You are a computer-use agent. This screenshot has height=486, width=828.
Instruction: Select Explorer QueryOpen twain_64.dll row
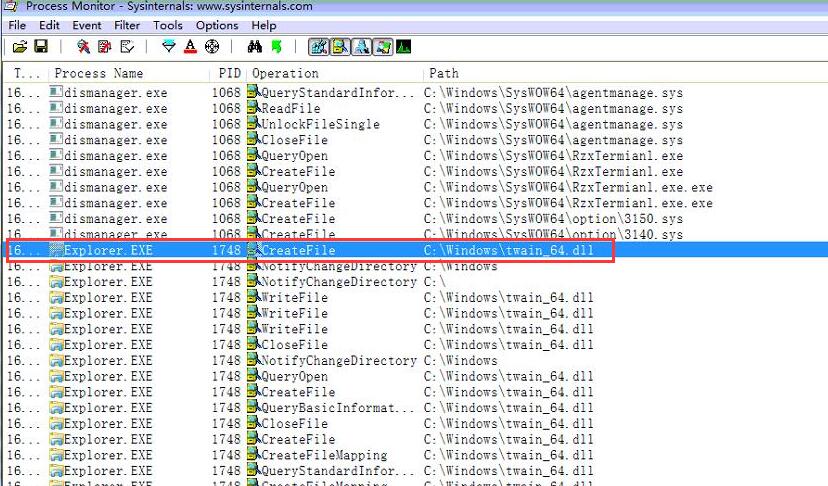click(415, 376)
